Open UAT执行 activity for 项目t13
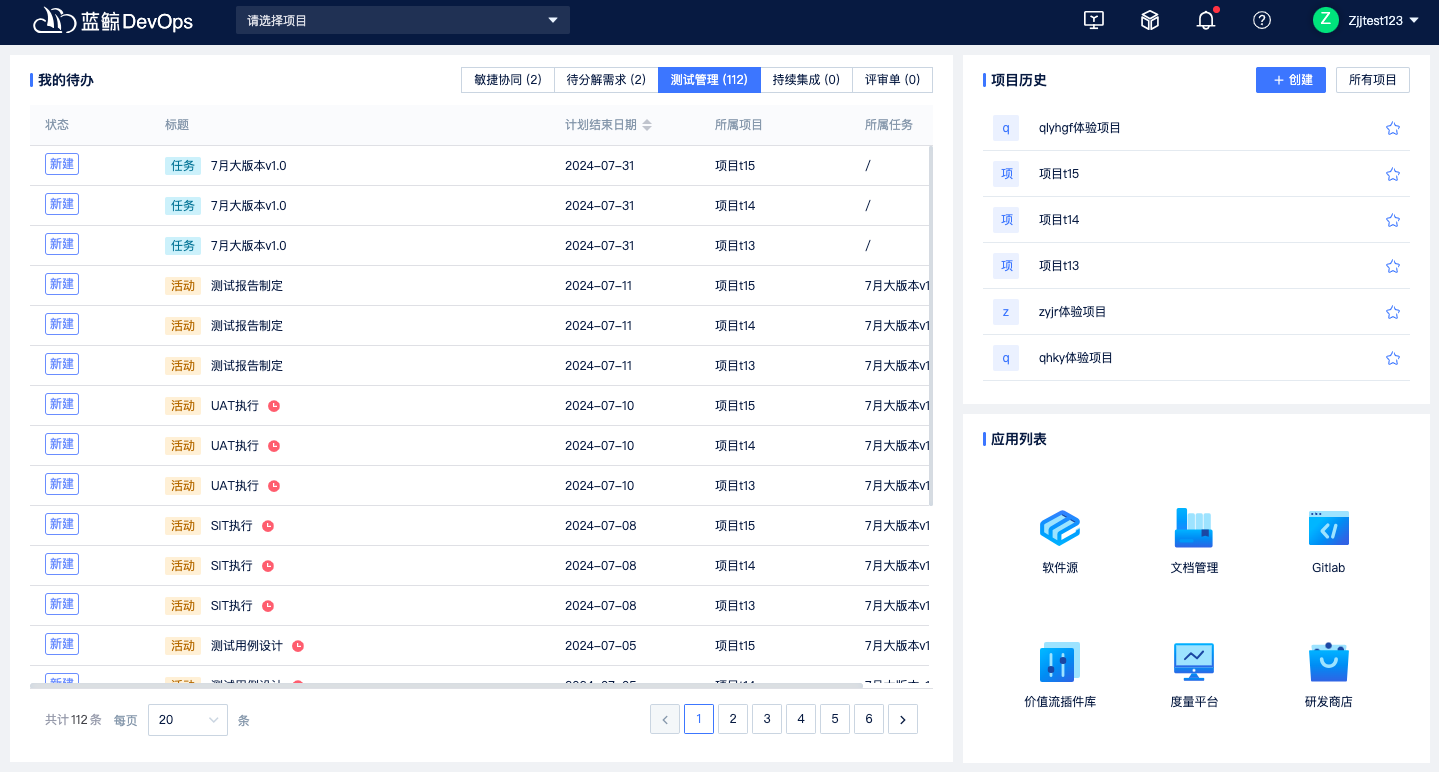 click(x=235, y=486)
